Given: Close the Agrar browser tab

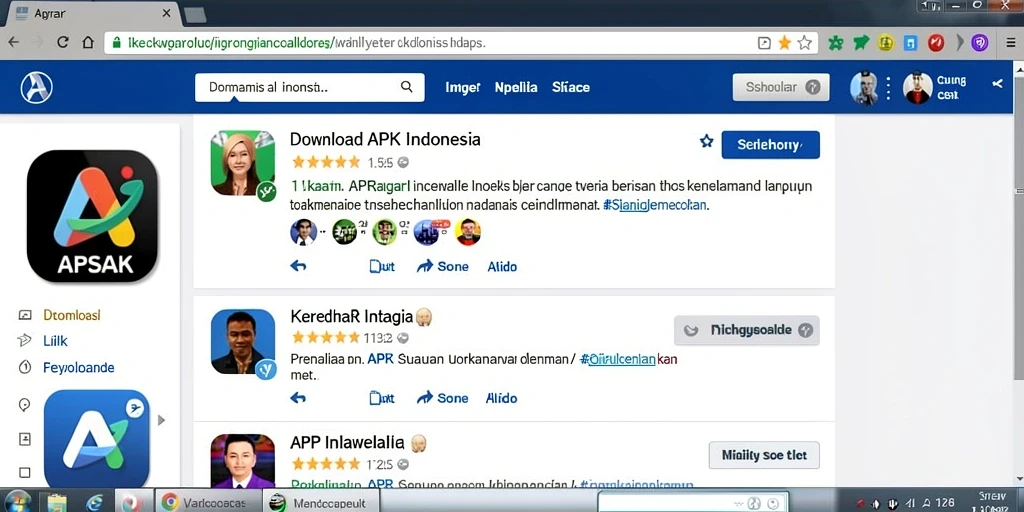Looking at the screenshot, I should point(166,13).
